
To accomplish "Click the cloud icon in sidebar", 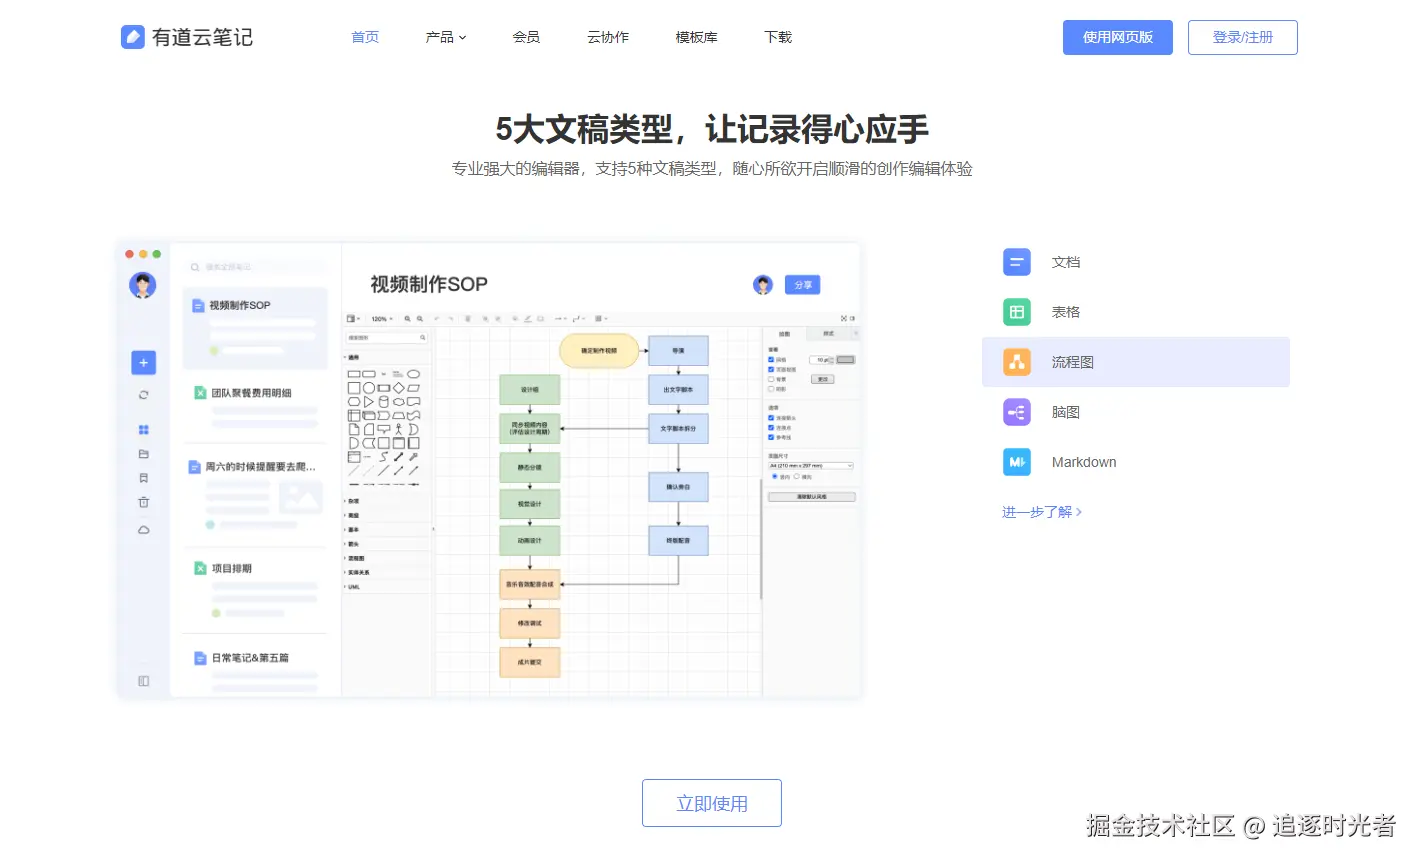I will (x=143, y=530).
